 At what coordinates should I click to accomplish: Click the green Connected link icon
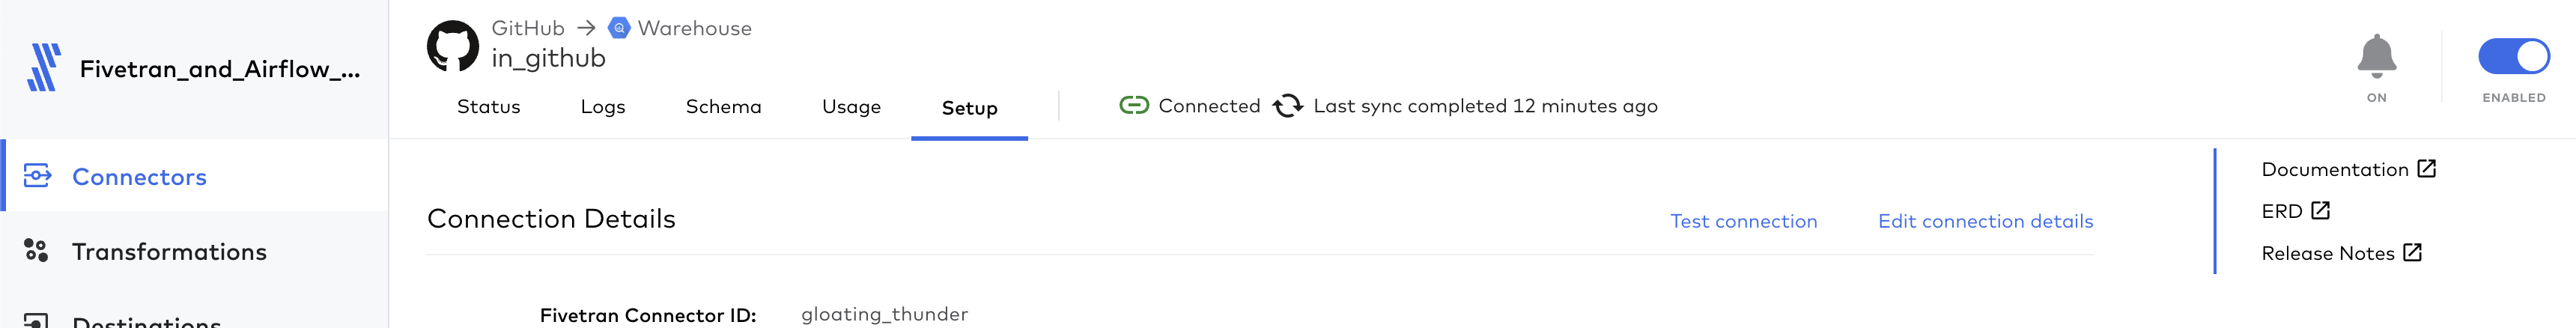(x=1133, y=106)
